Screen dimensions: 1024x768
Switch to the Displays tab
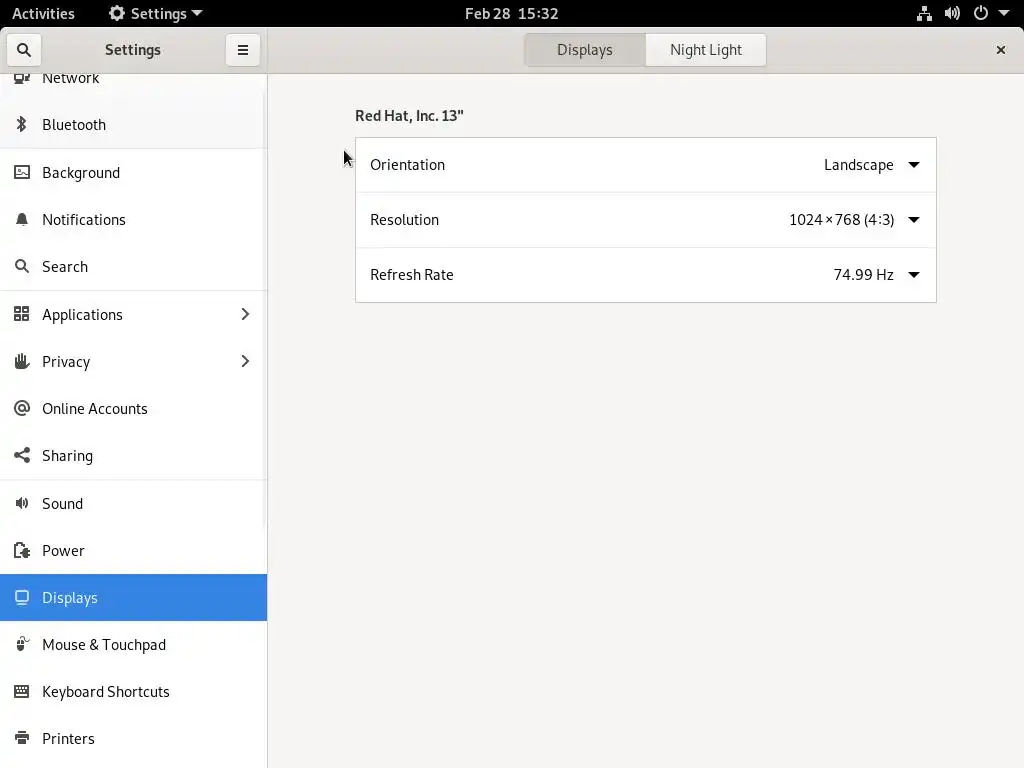584,50
